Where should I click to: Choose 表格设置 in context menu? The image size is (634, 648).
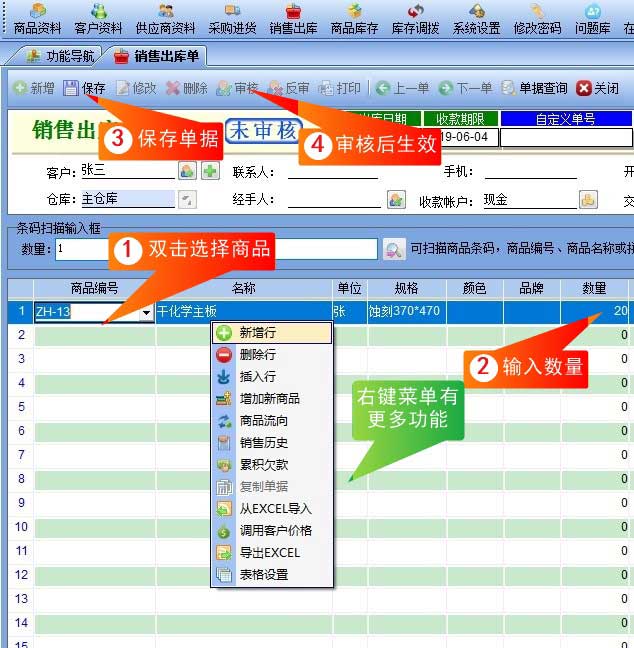pyautogui.click(x=272, y=575)
